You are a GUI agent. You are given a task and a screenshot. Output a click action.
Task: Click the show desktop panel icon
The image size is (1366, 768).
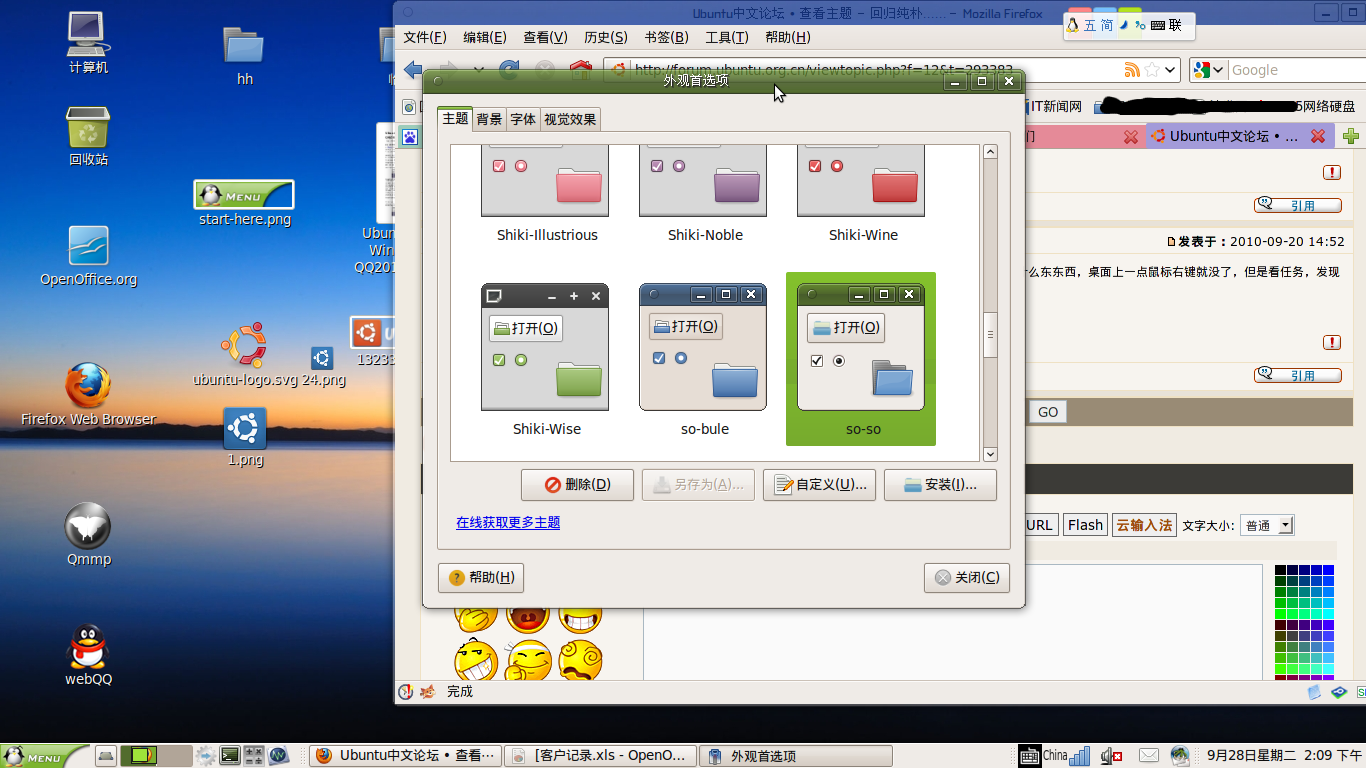tap(104, 756)
